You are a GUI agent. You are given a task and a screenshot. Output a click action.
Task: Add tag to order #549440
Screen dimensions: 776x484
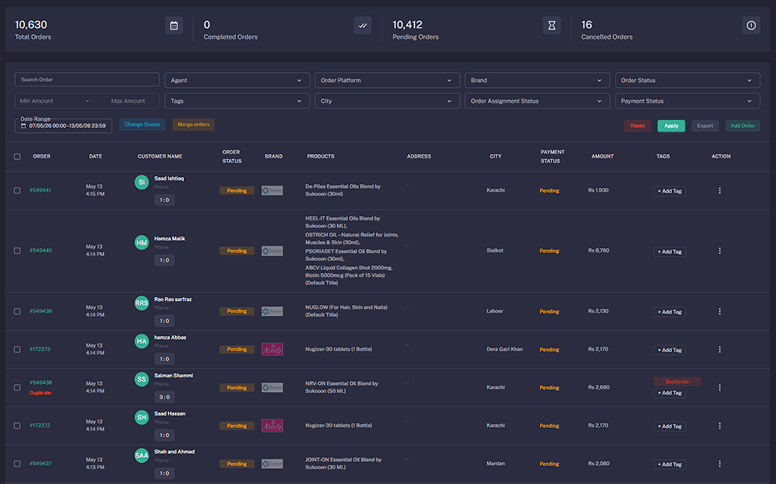[670, 252]
